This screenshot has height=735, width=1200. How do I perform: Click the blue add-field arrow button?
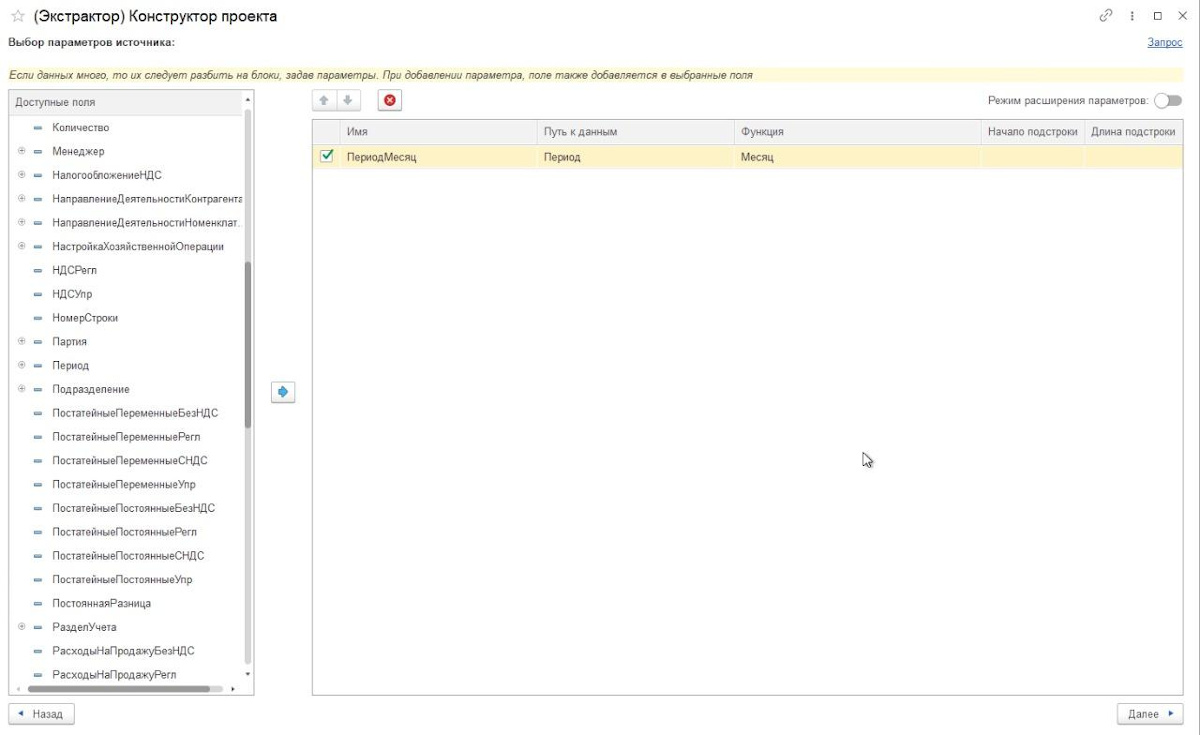pyautogui.click(x=283, y=393)
